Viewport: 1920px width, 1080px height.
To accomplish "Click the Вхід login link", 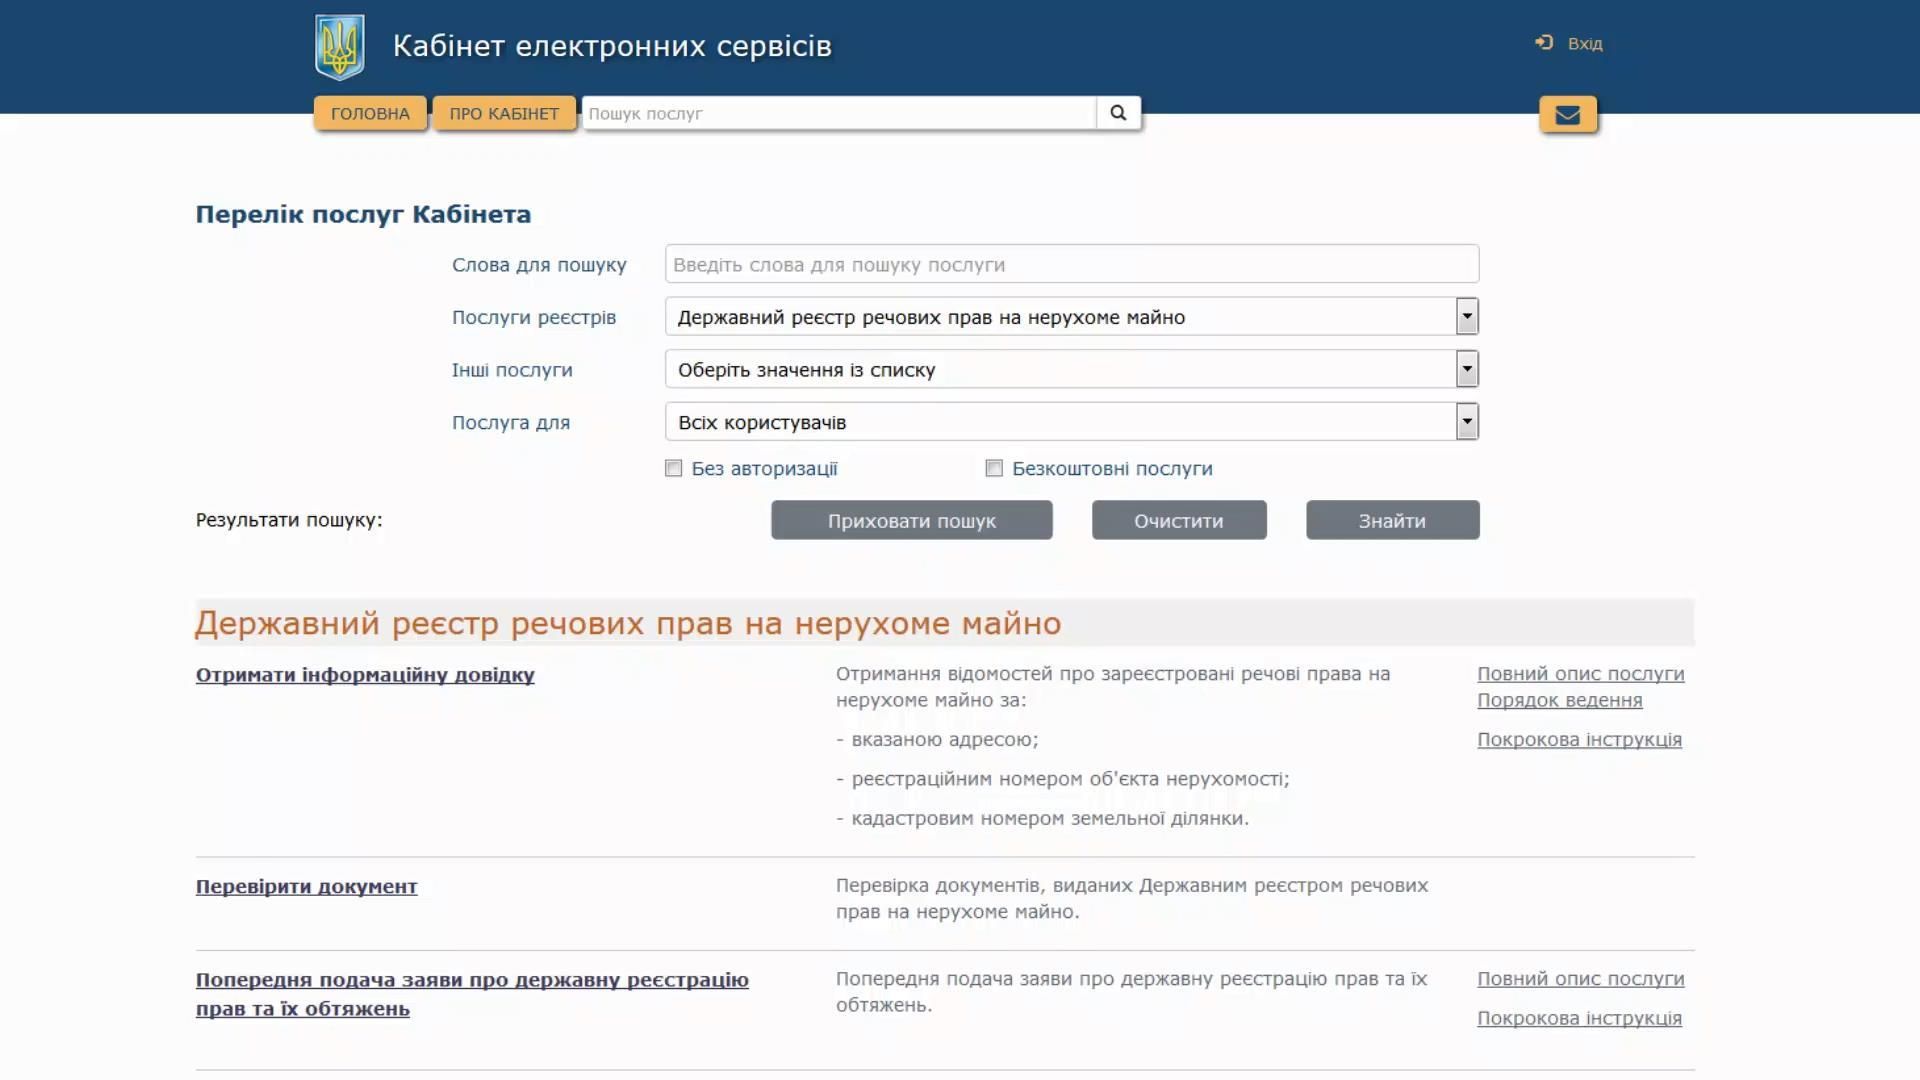I will click(x=1585, y=44).
